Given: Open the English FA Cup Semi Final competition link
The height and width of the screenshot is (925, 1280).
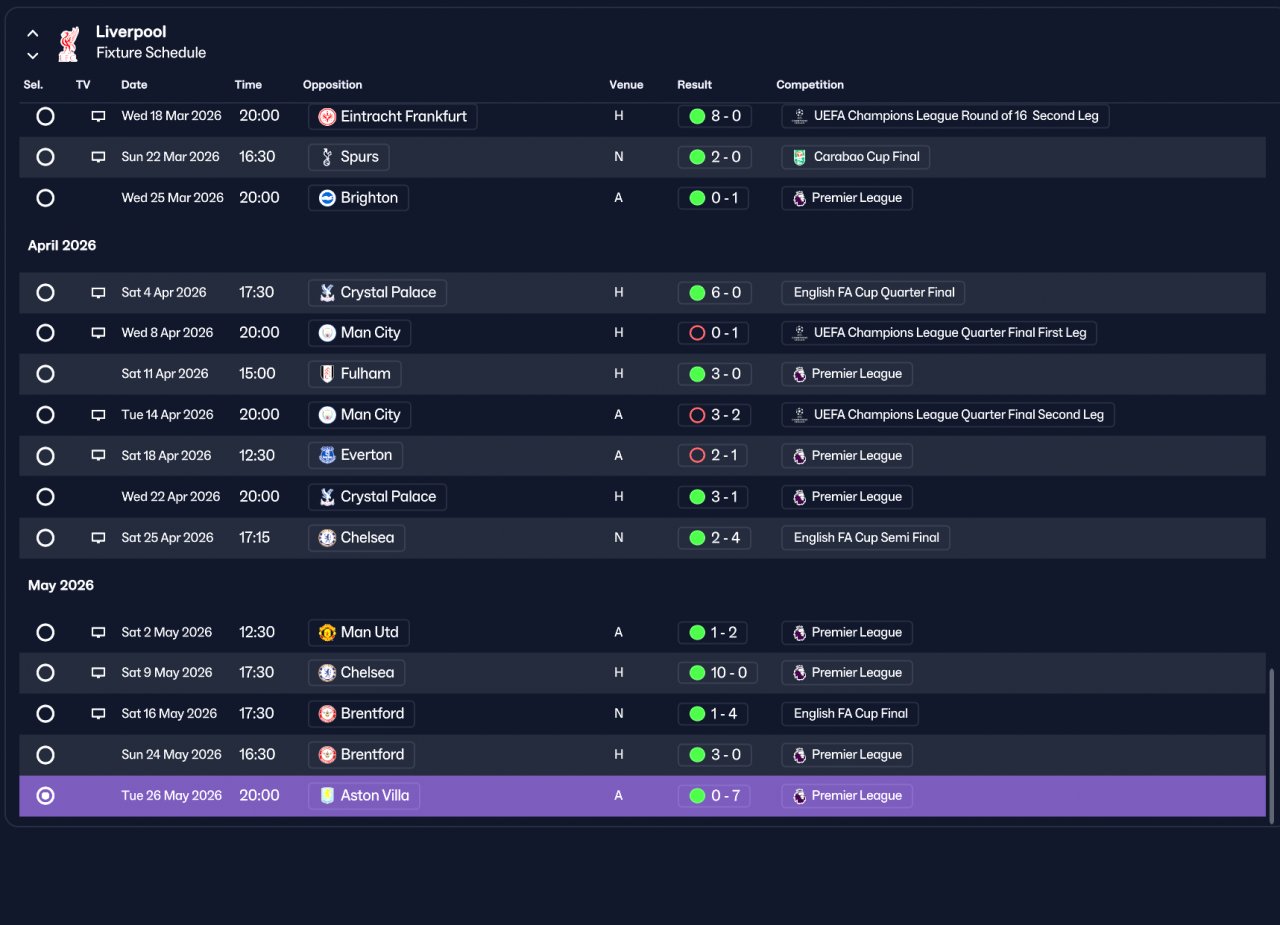Looking at the screenshot, I should 866,538.
